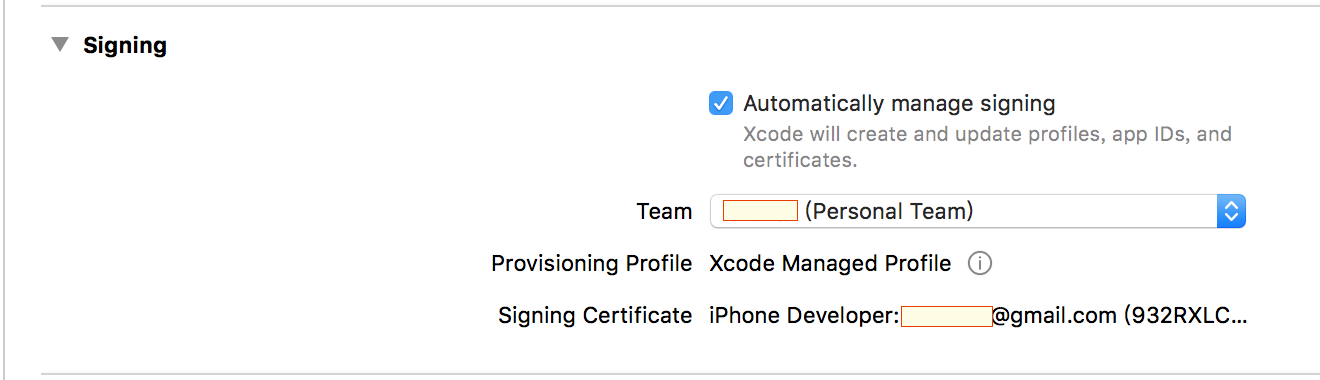Click the blue checkmark icon for automatic signing

click(721, 103)
